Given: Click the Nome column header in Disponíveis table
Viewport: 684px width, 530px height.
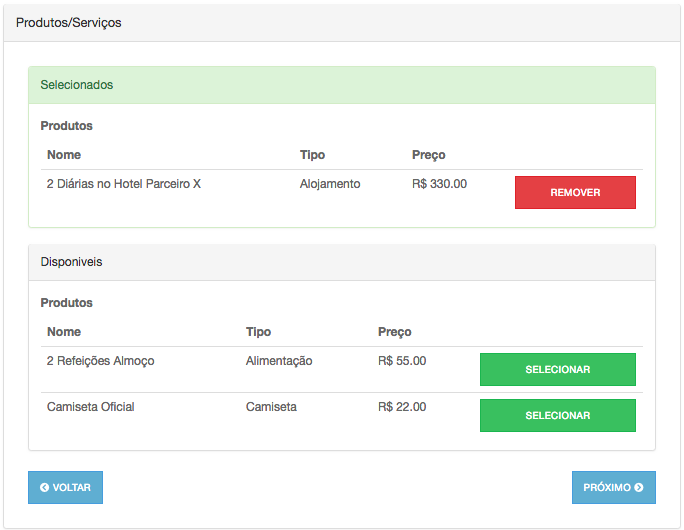Looking at the screenshot, I should 64,332.
